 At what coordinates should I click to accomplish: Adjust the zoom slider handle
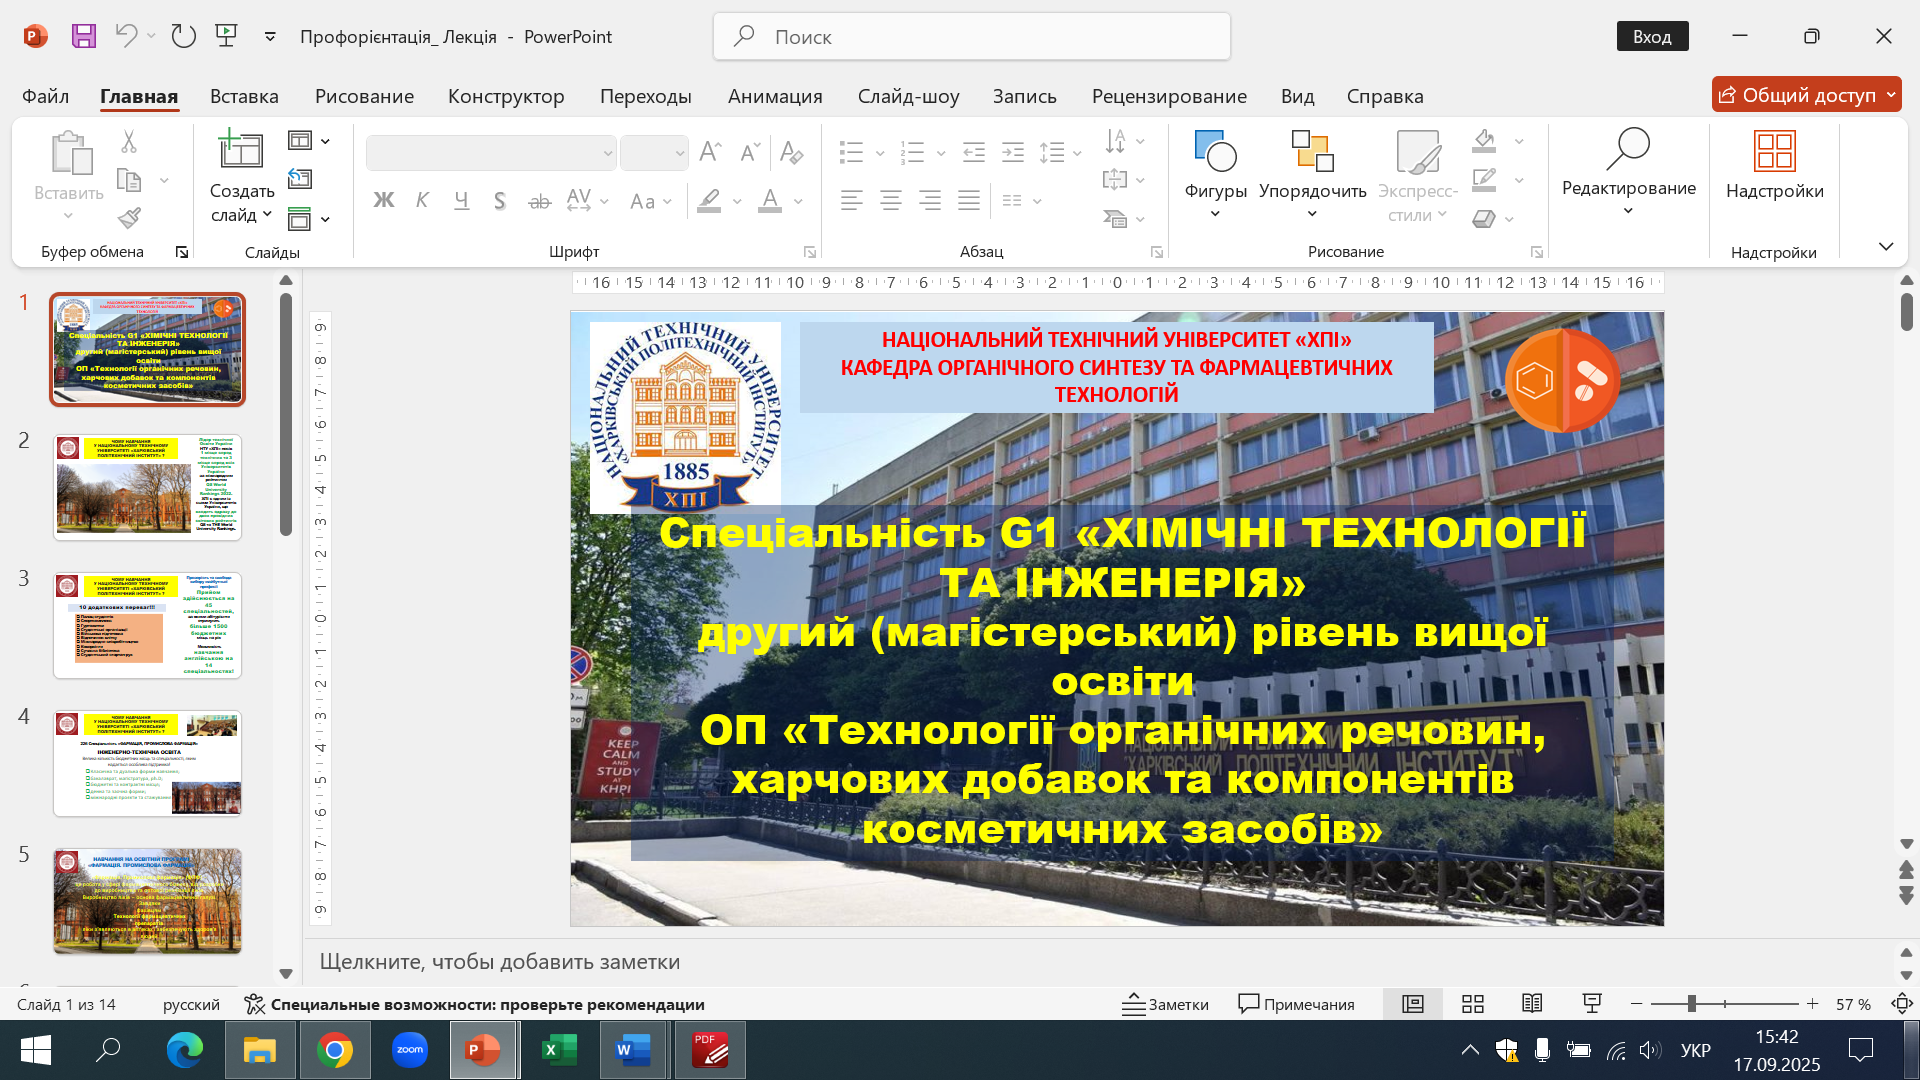(1691, 1004)
